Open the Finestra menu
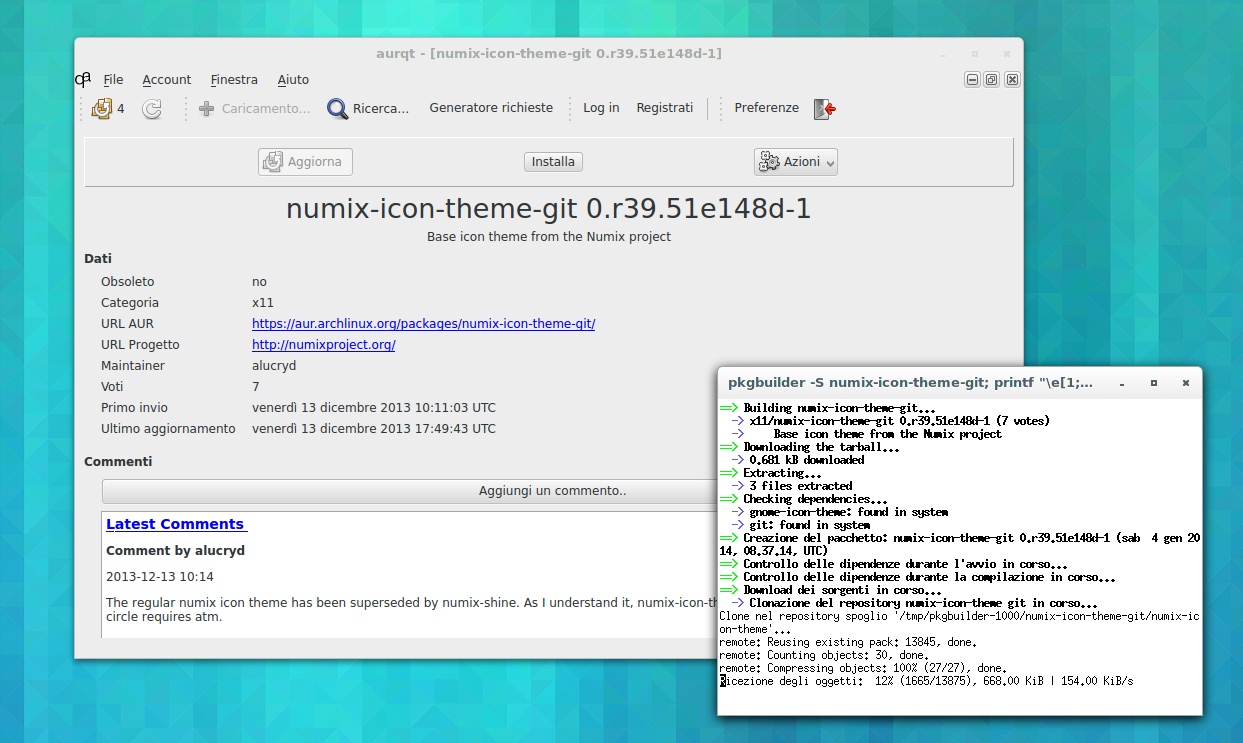 (x=234, y=80)
